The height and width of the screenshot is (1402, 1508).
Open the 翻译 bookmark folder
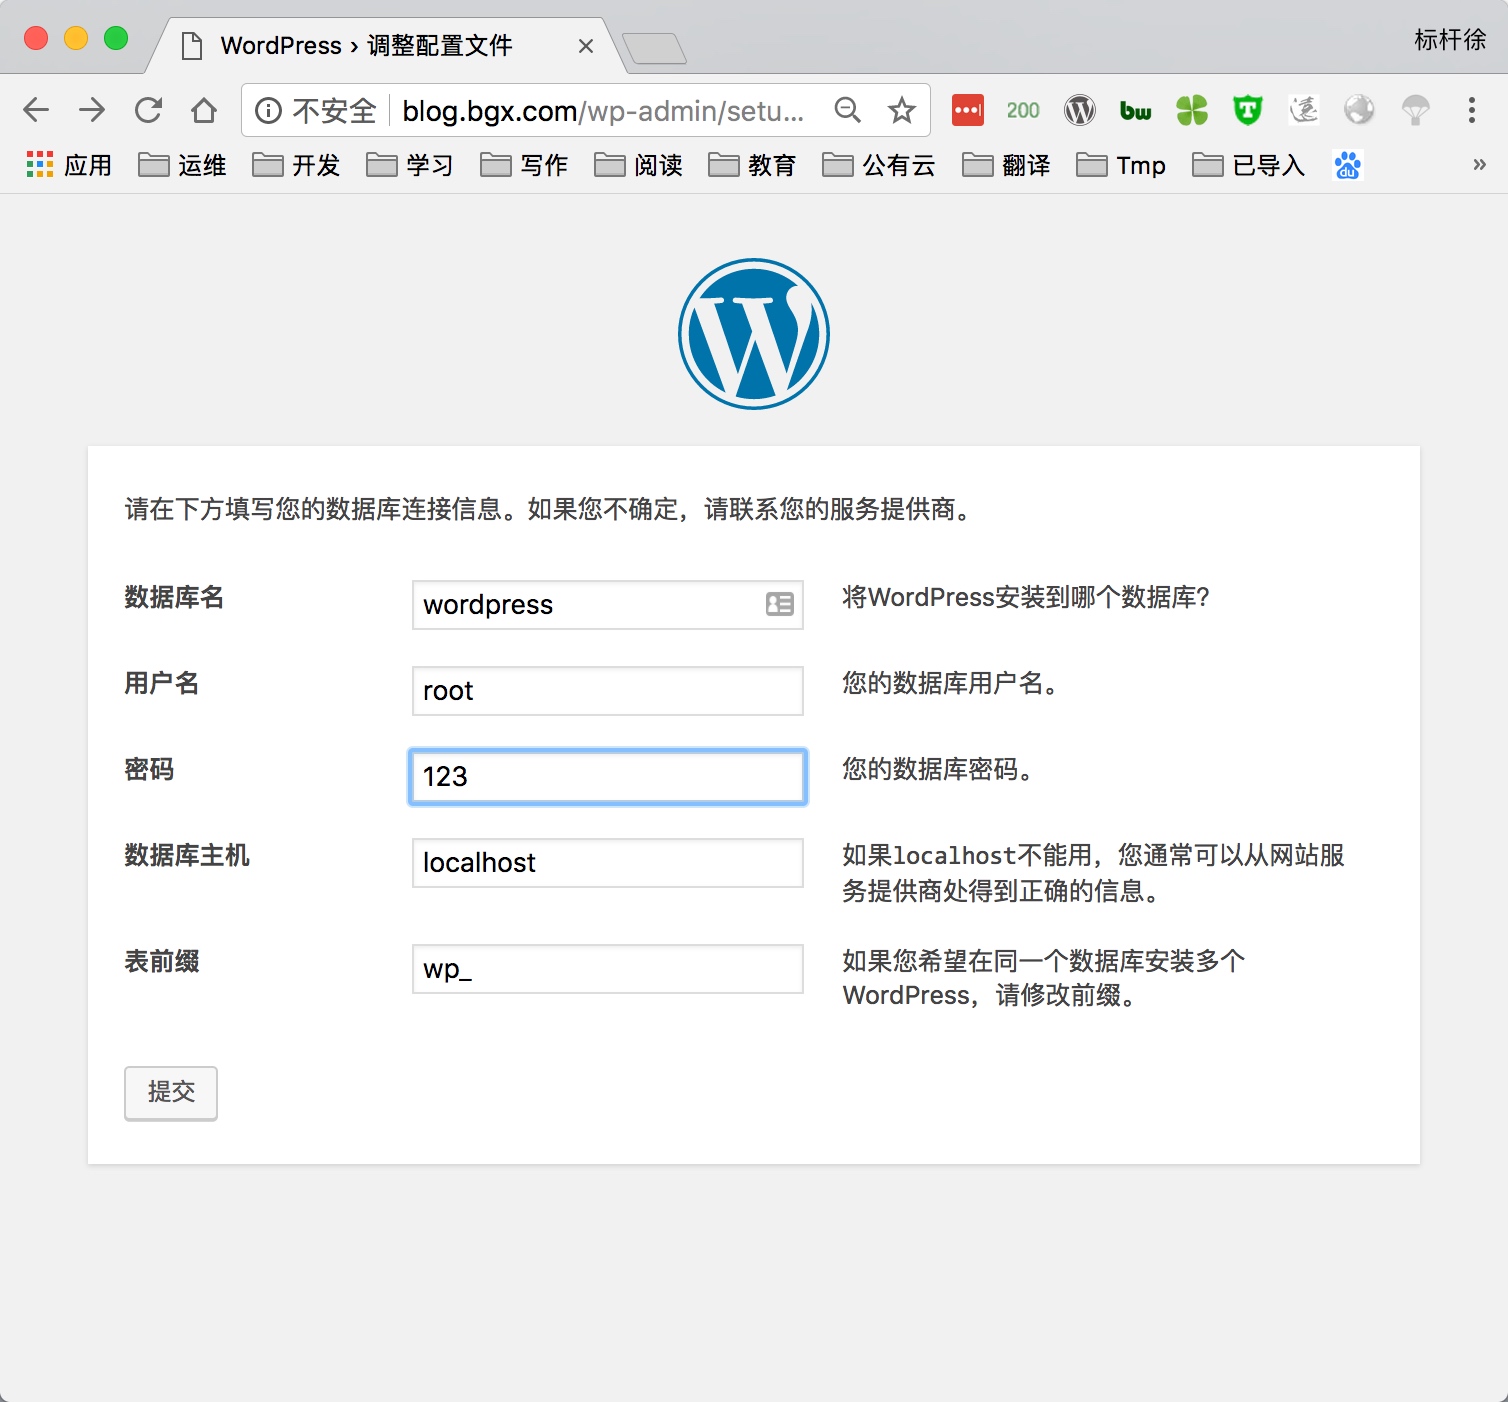1006,165
